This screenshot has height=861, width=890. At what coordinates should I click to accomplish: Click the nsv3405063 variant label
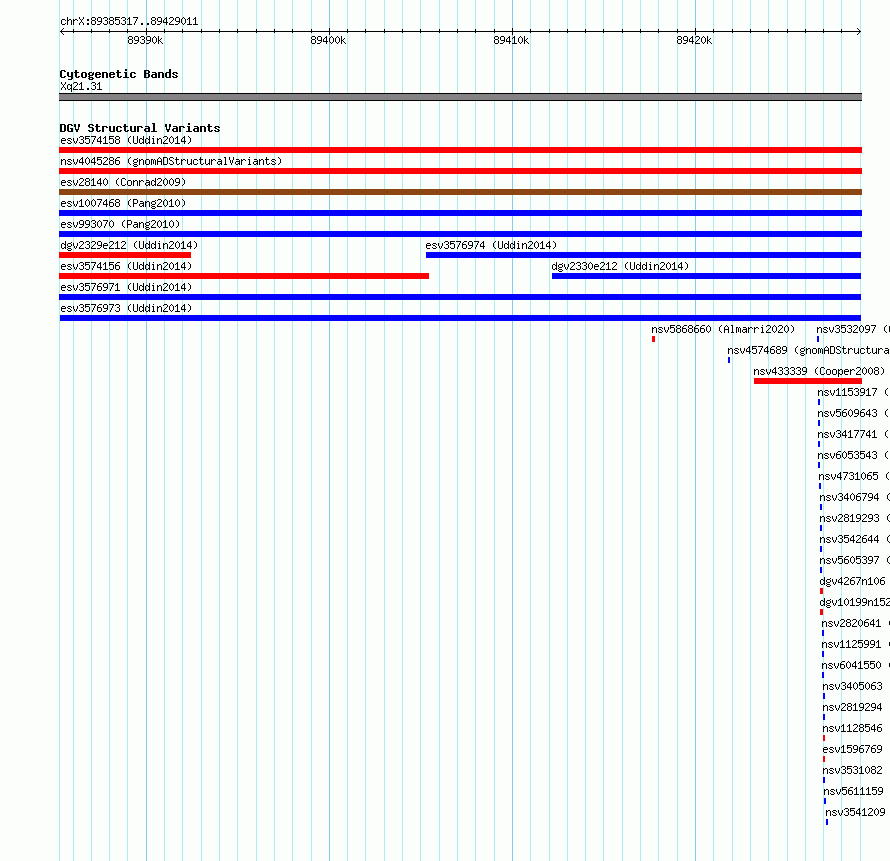point(853,686)
